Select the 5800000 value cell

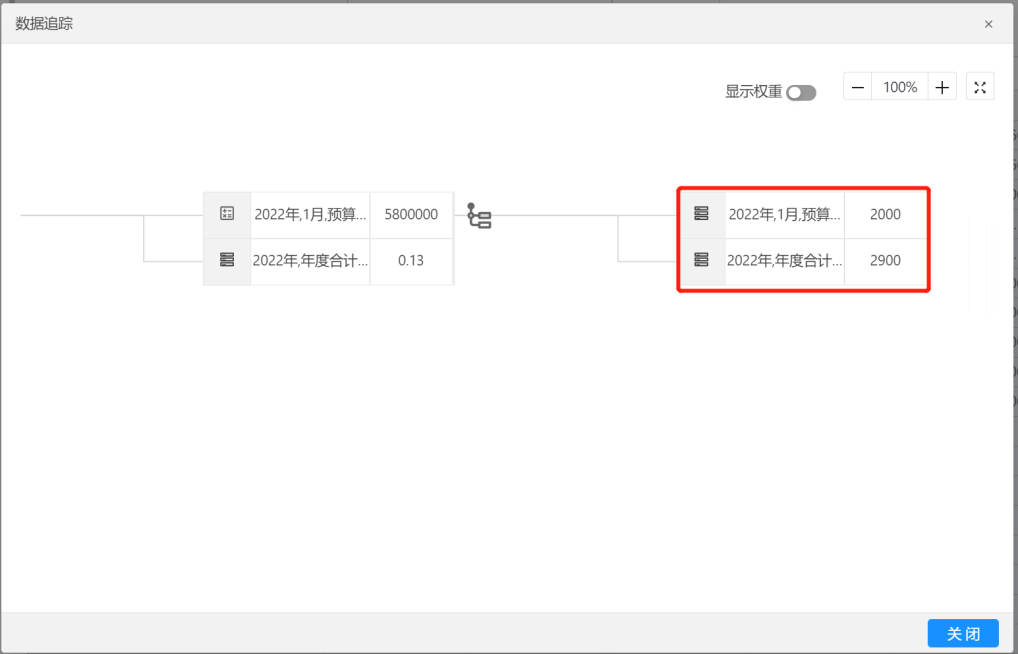click(x=411, y=214)
